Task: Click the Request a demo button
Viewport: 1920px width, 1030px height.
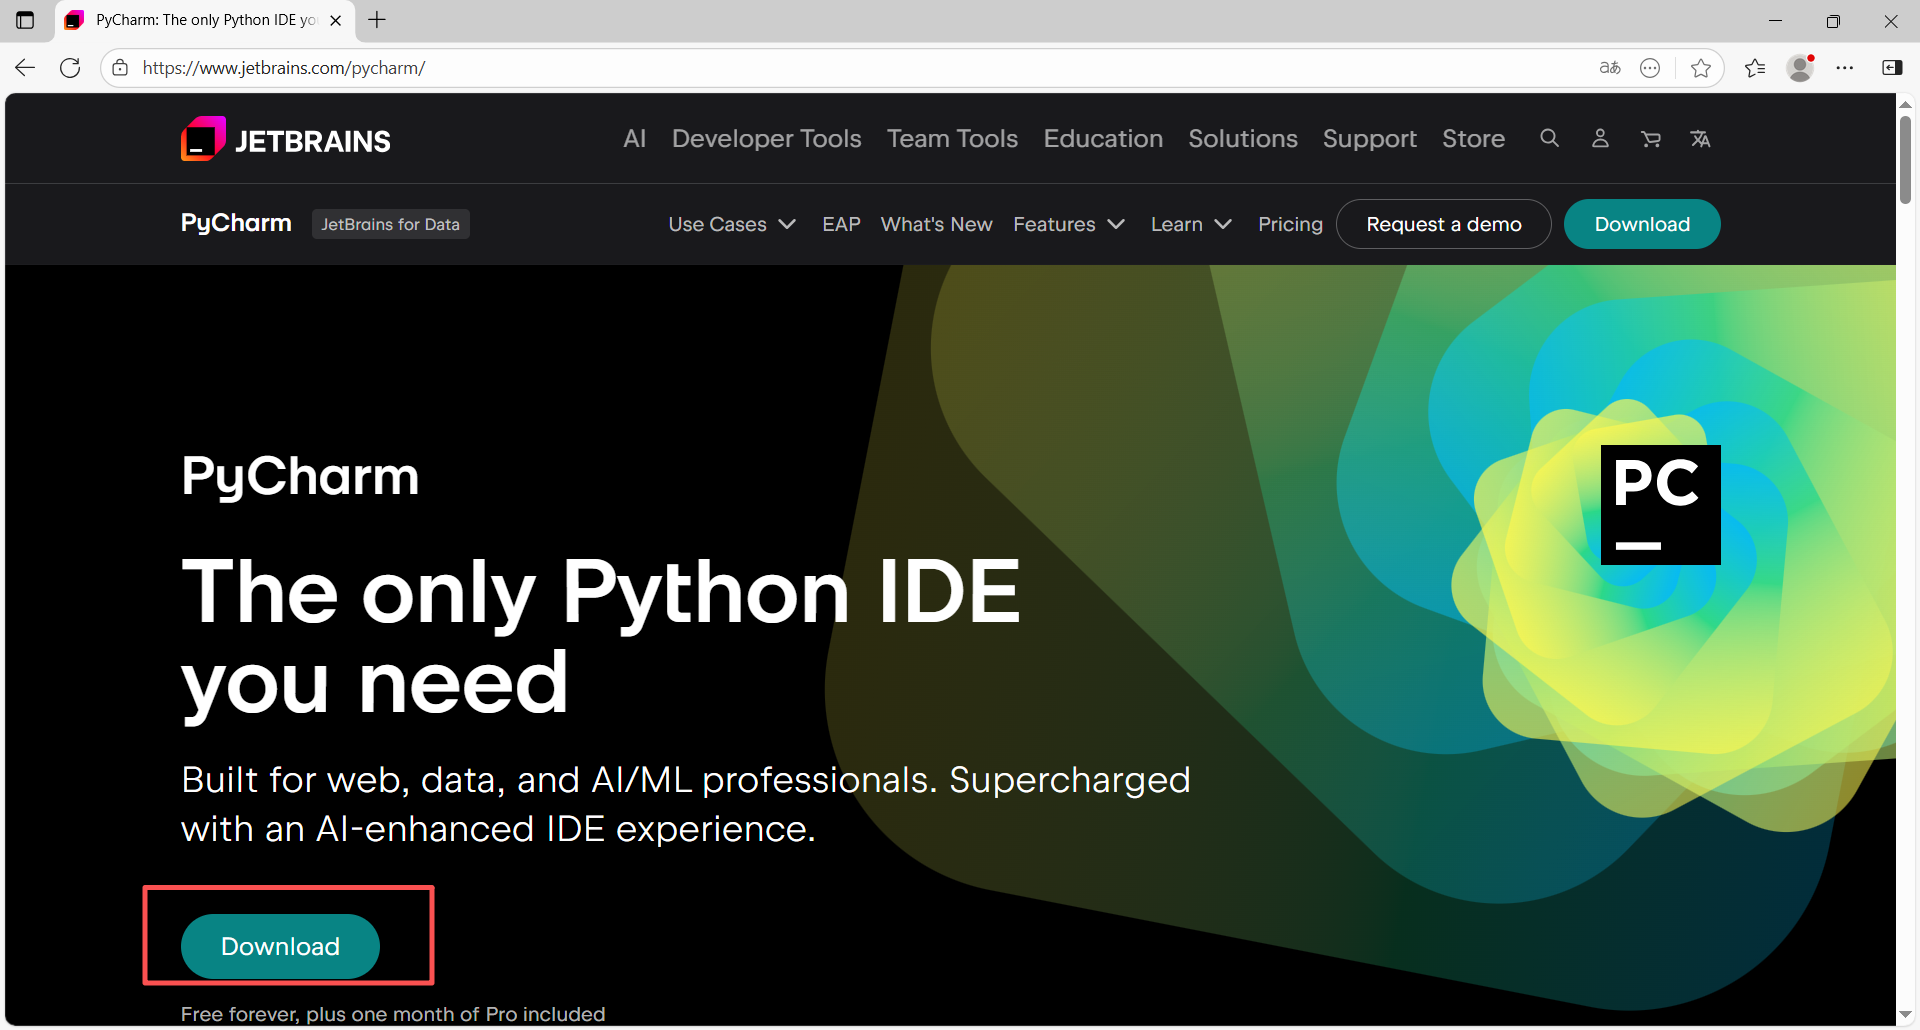Action: 1444,224
